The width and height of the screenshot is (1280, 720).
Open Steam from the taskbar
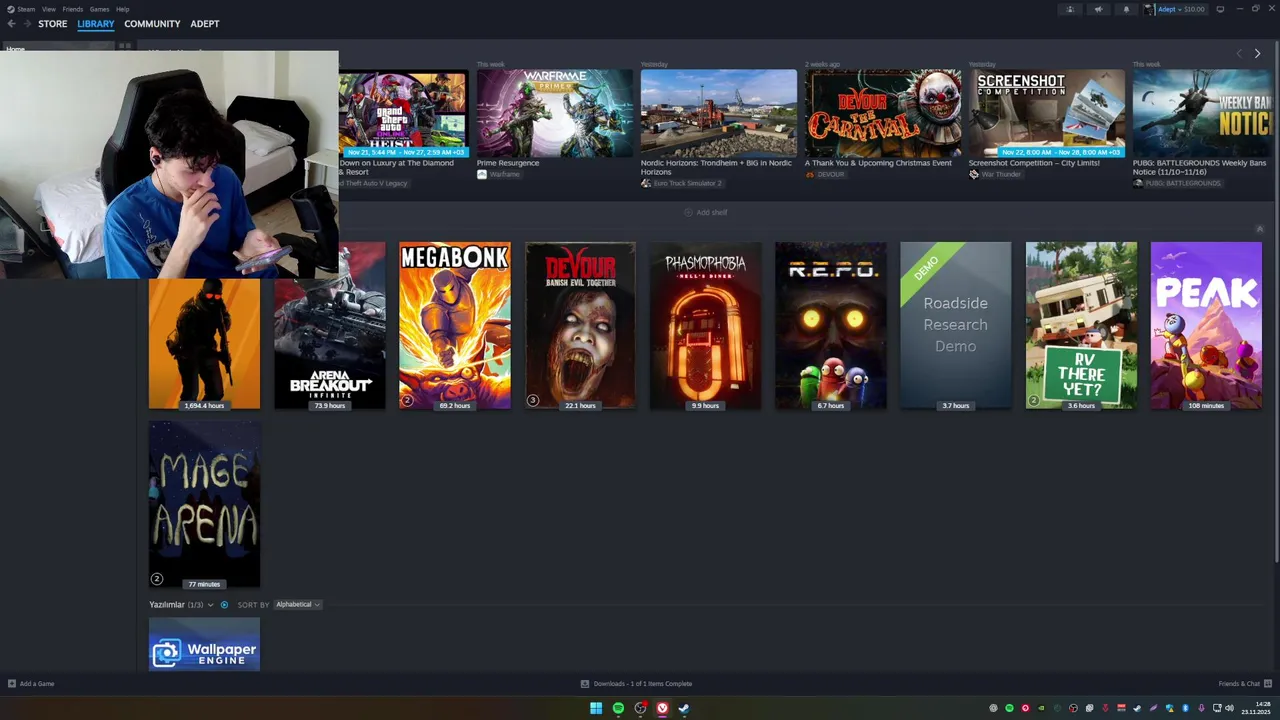pos(684,708)
